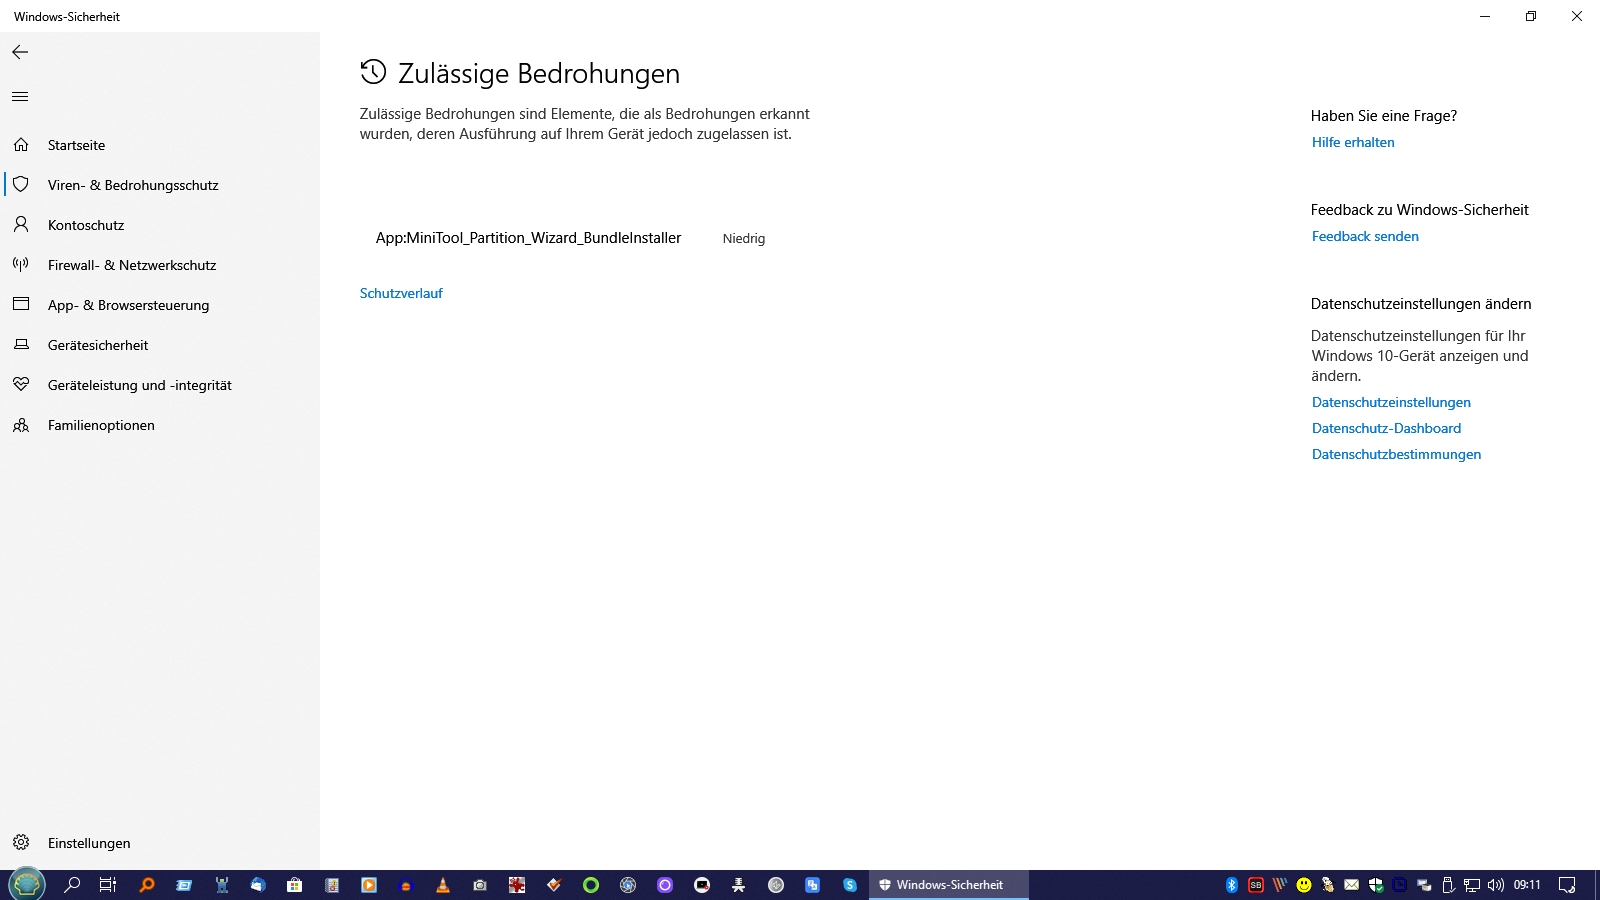Open the Datenschutzeinstellungen link
This screenshot has width=1600, height=900.
(1391, 402)
